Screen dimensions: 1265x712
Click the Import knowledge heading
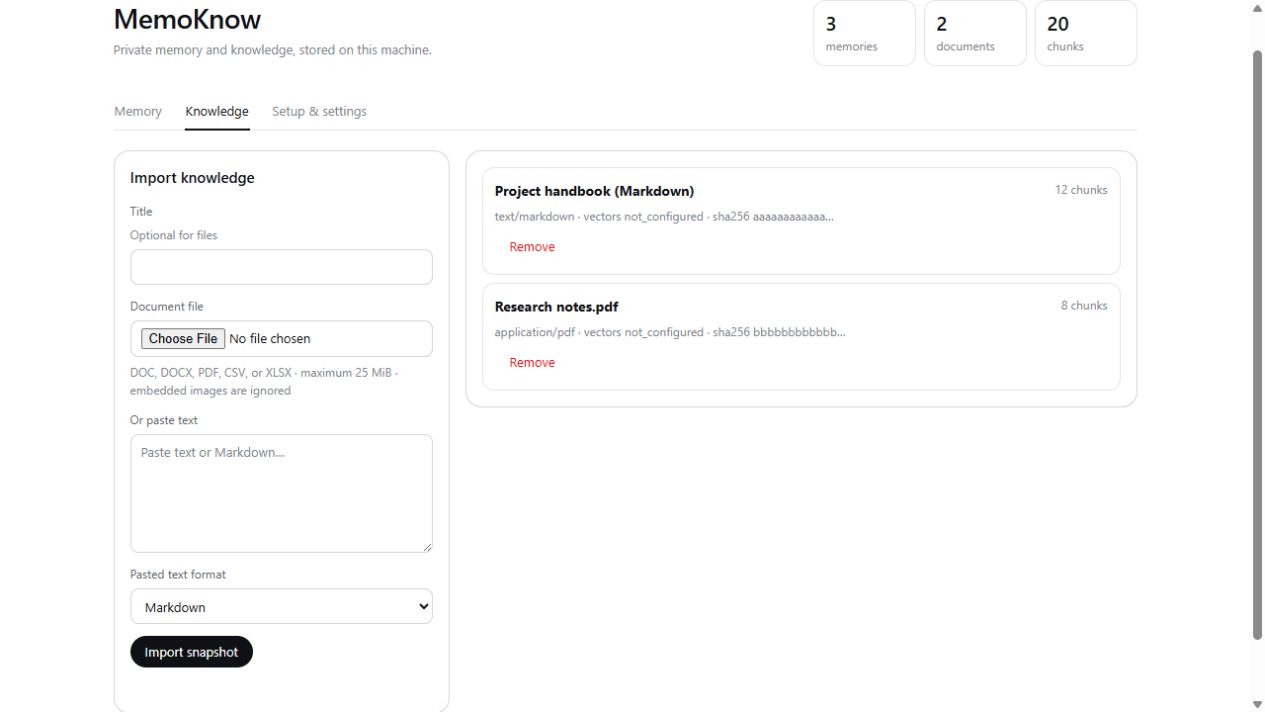(192, 178)
